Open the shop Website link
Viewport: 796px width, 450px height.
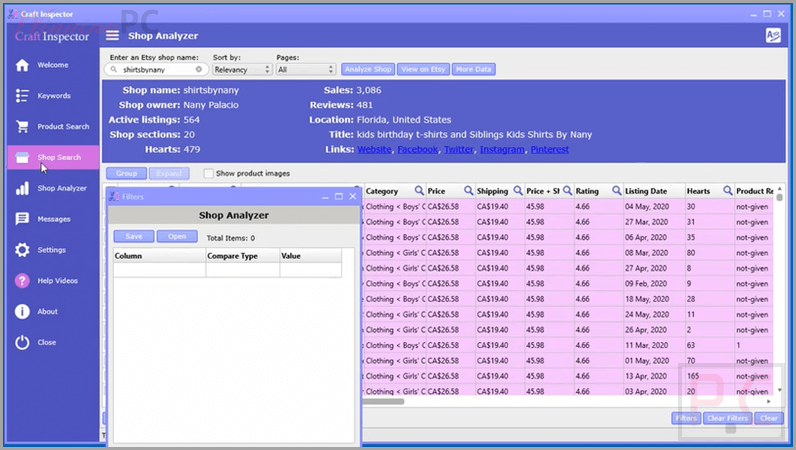tap(374, 149)
